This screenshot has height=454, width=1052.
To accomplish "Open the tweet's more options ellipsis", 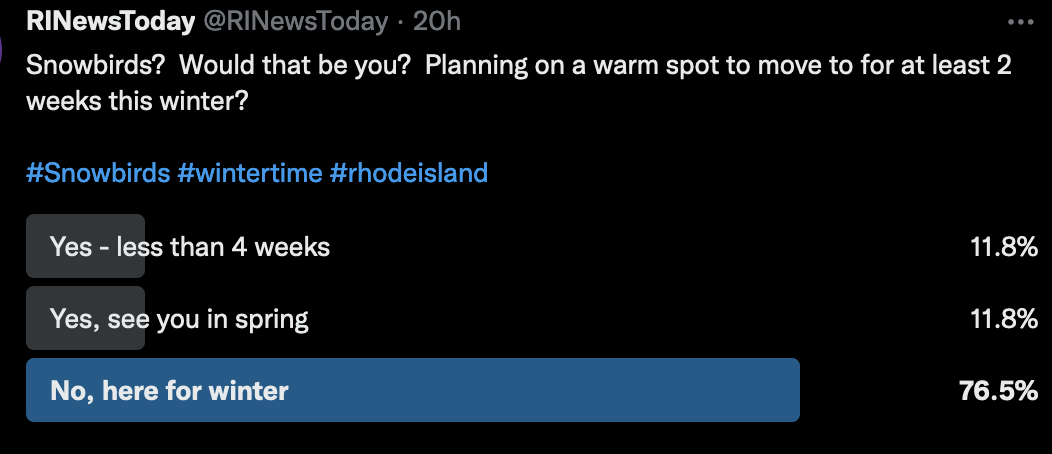I will click(x=1019, y=21).
